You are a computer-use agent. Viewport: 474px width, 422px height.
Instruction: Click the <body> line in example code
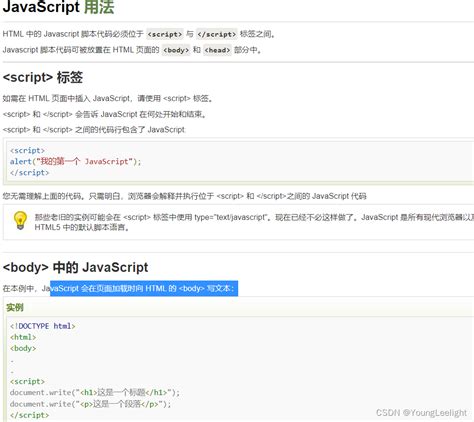point(23,348)
